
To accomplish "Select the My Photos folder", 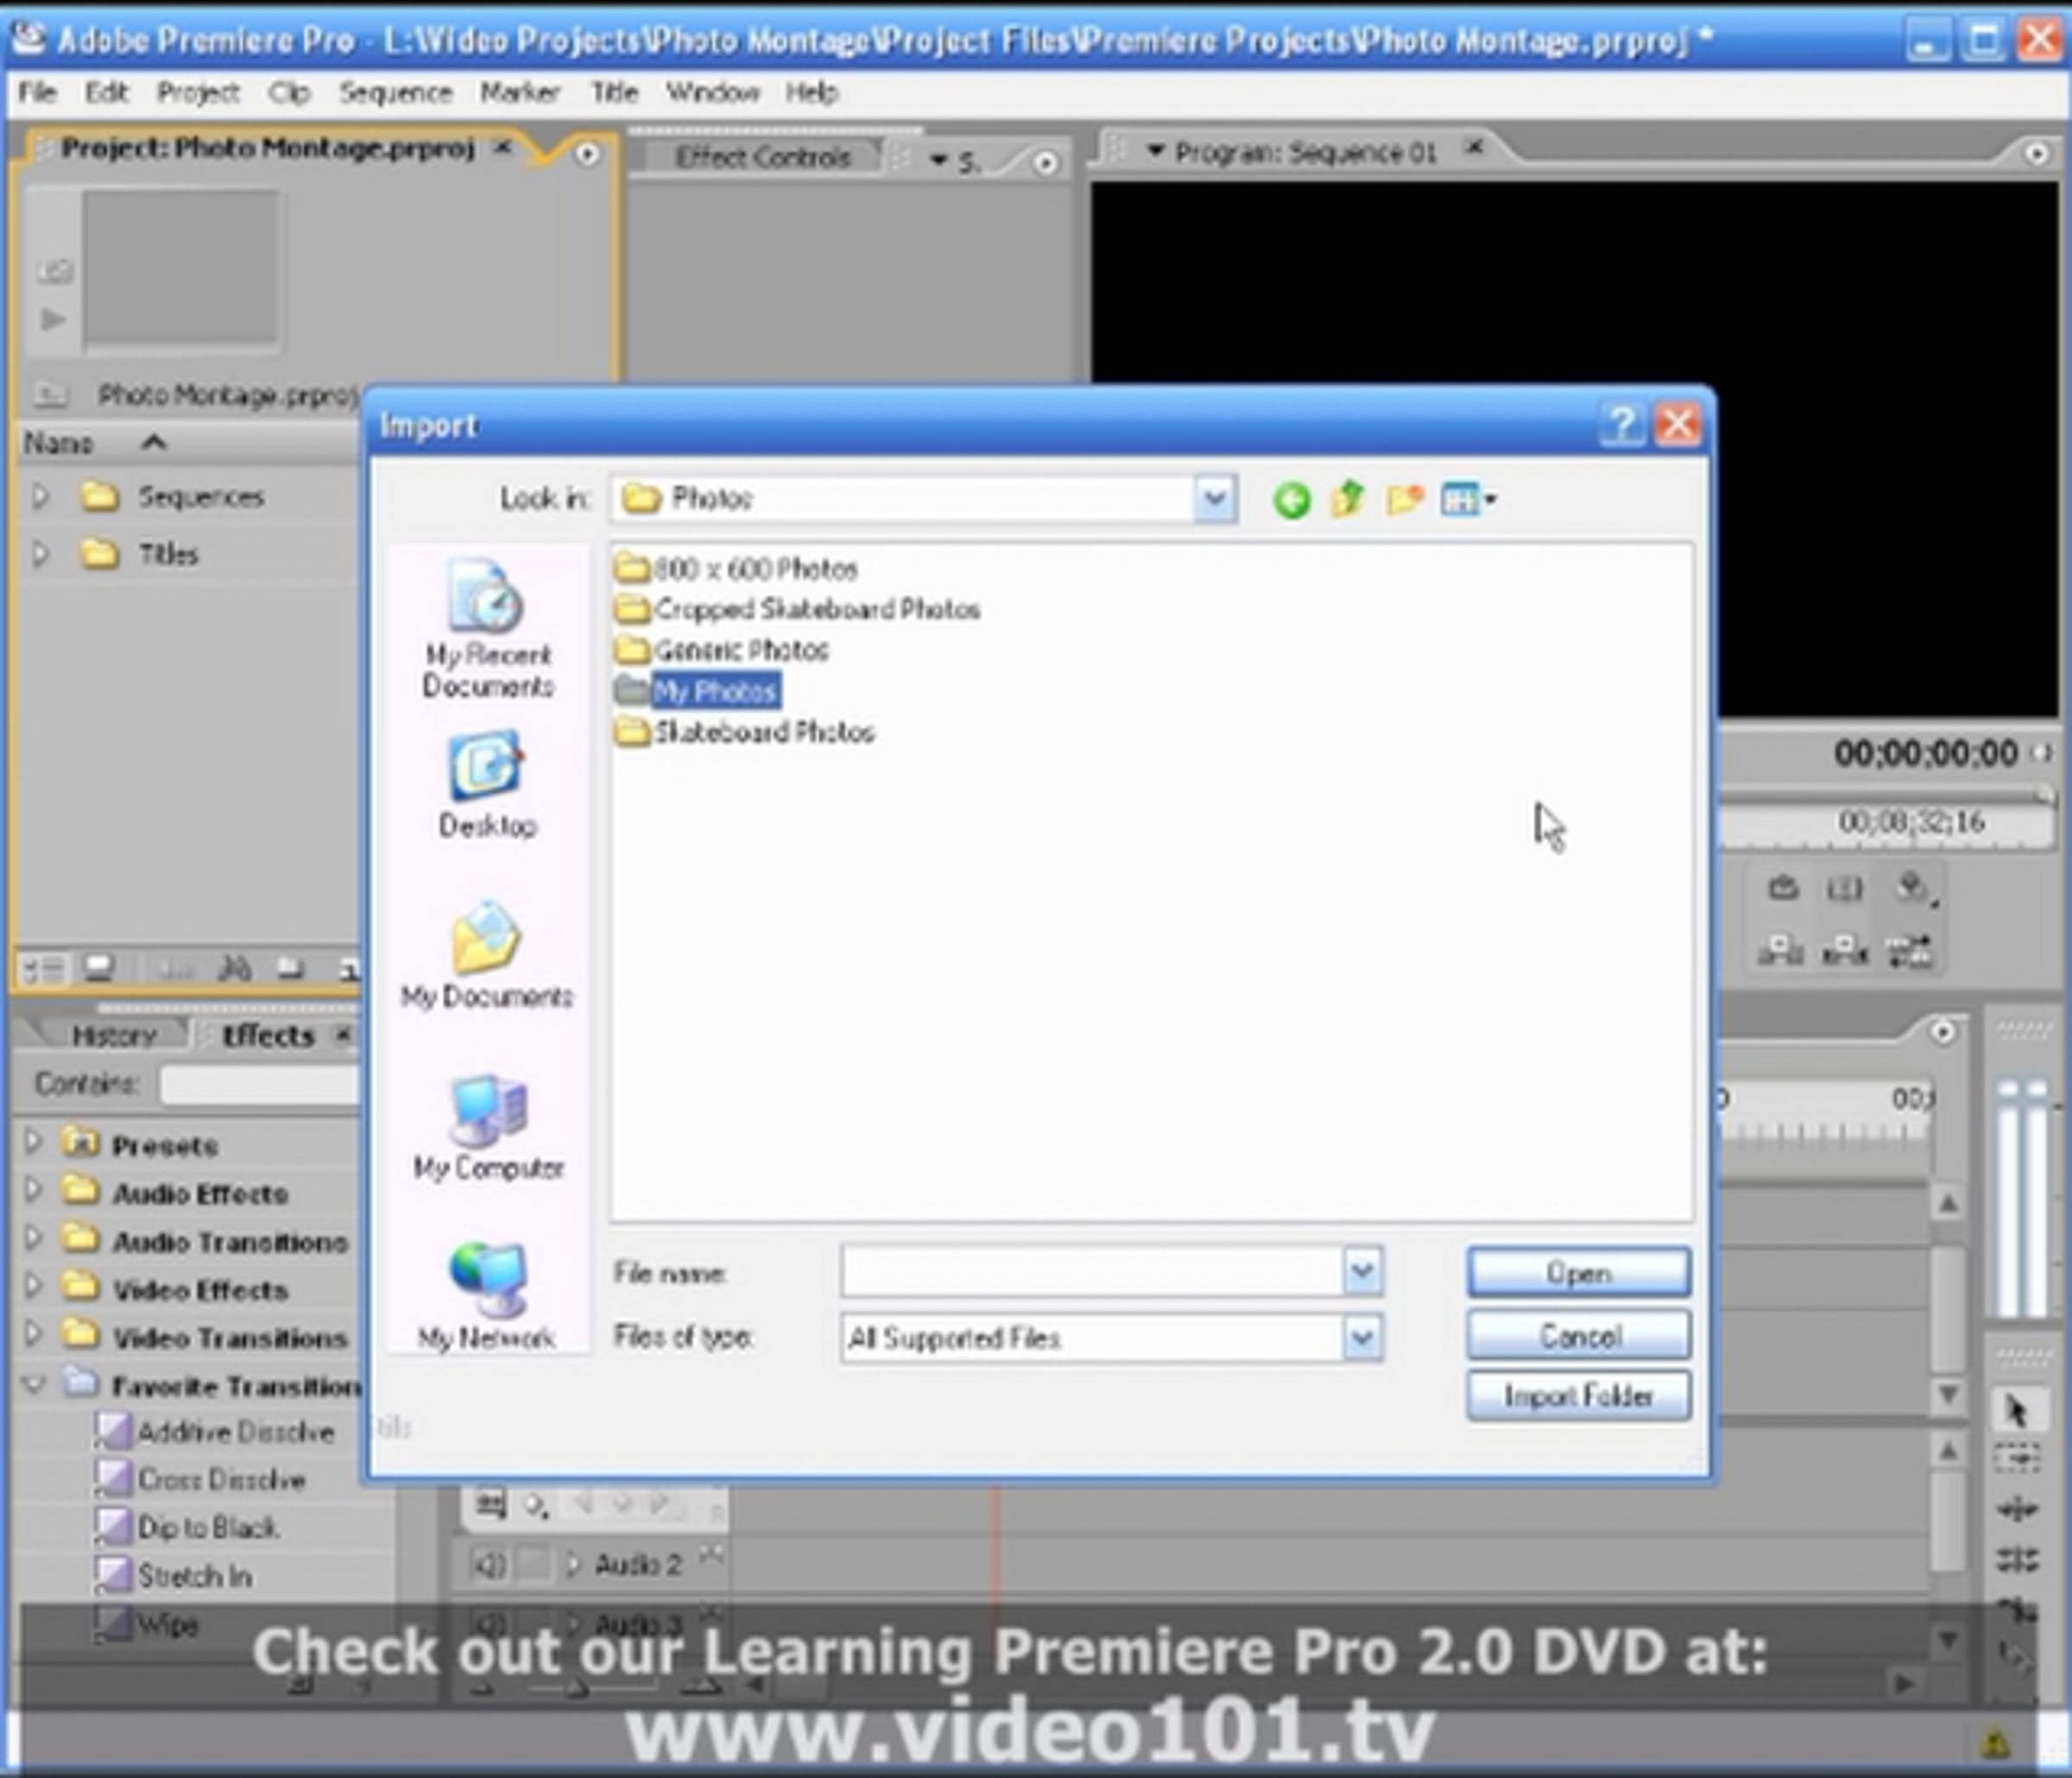I will 697,691.
